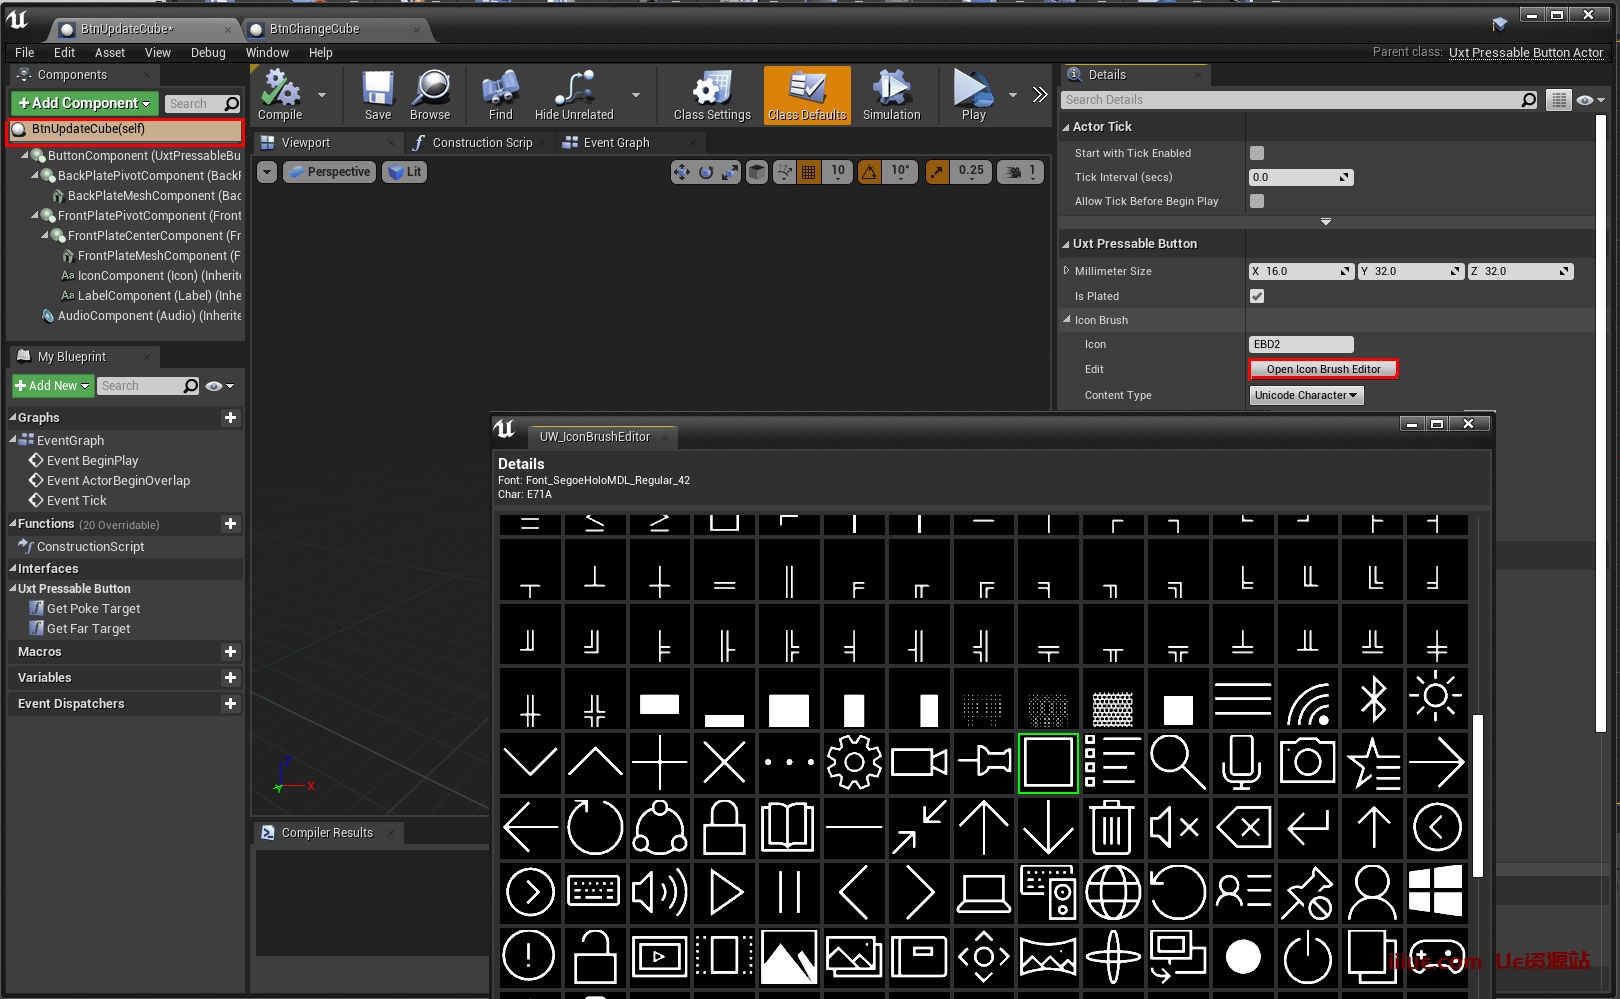Select the globe icon in icon grid

(x=1112, y=892)
